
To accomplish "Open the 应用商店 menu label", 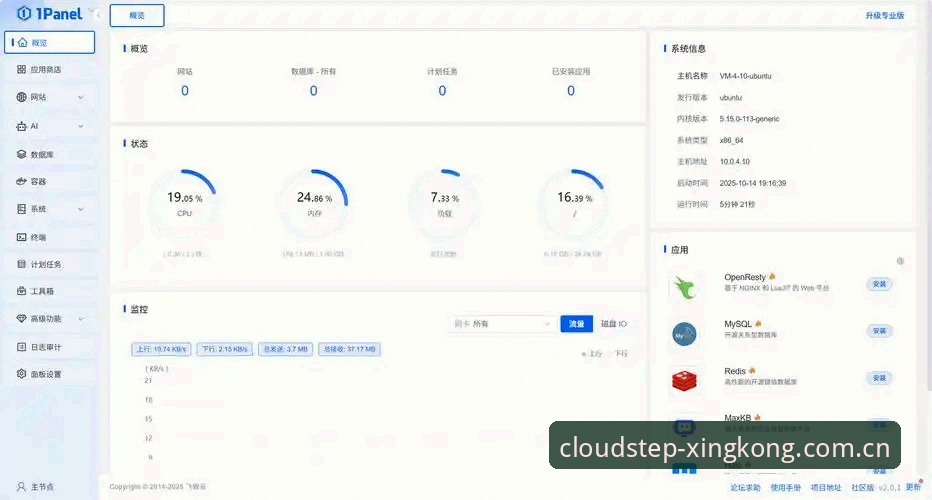I will point(46,70).
